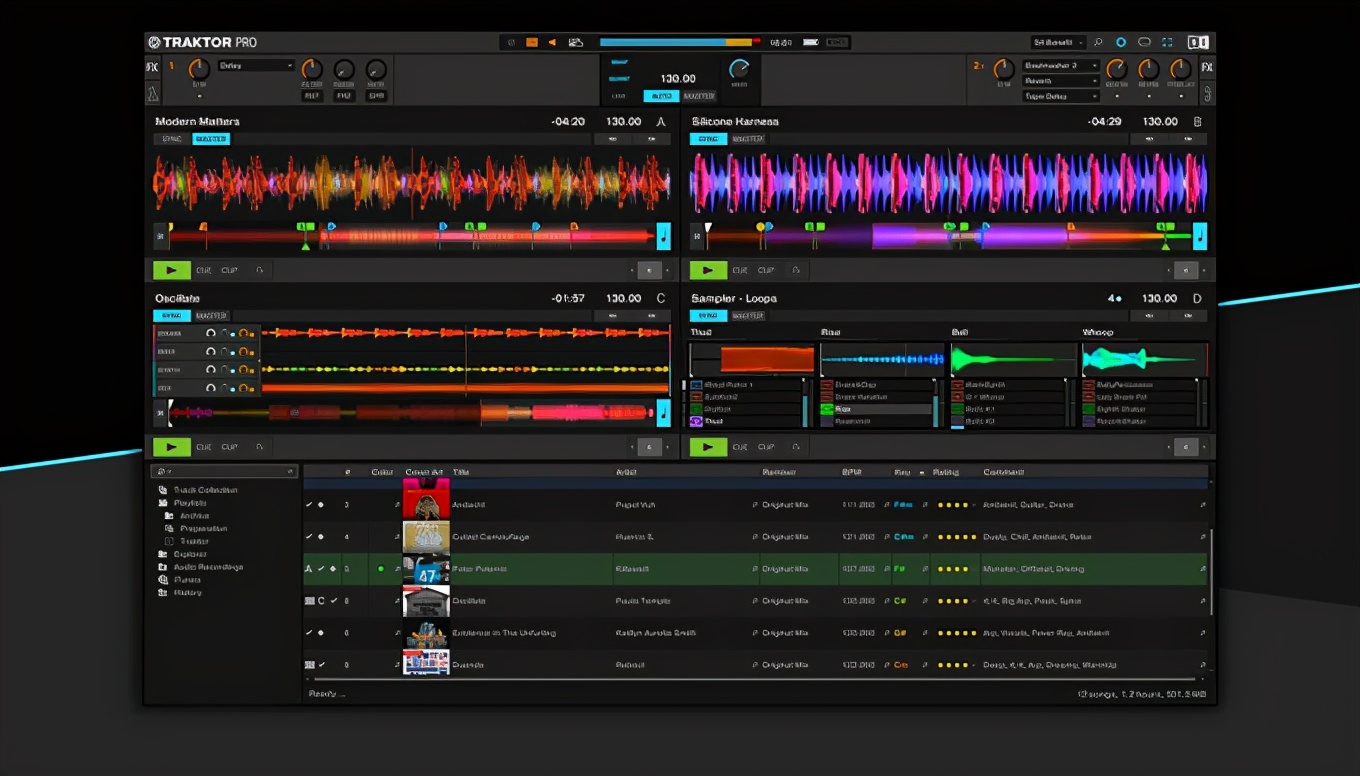The width and height of the screenshot is (1360, 776).
Task: Click the layout view icon at top-right corner
Action: click(x=1197, y=43)
